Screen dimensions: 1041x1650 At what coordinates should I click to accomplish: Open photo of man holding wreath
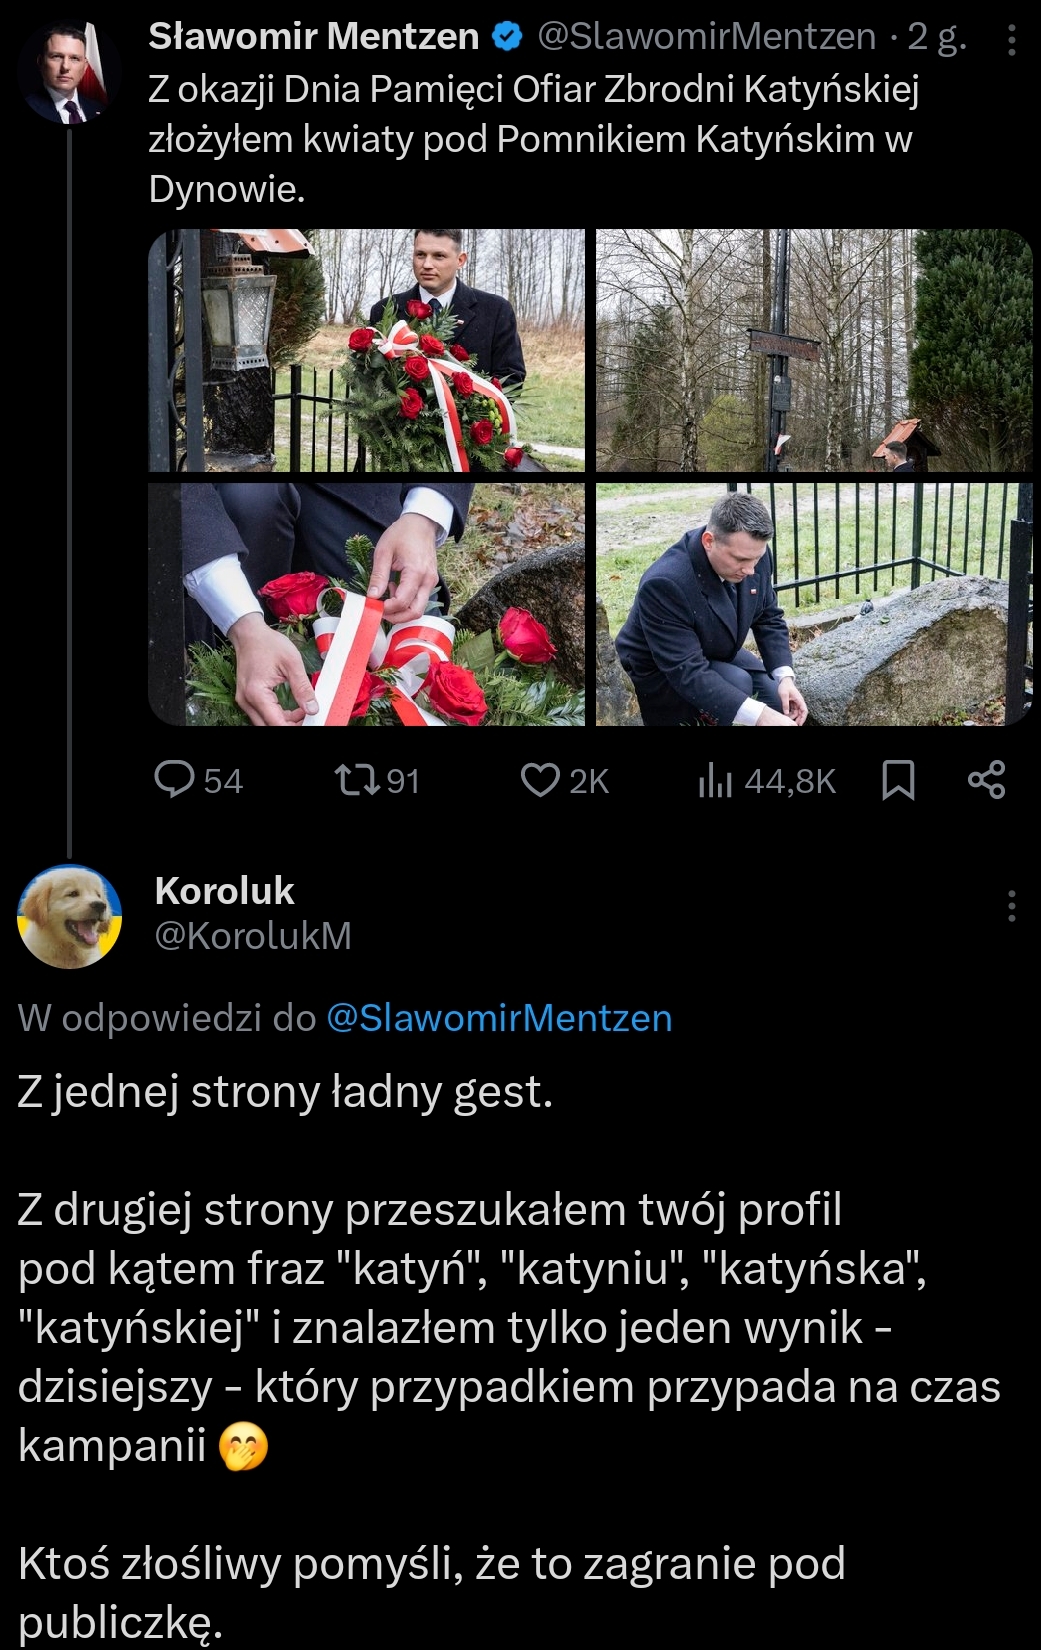click(x=367, y=350)
